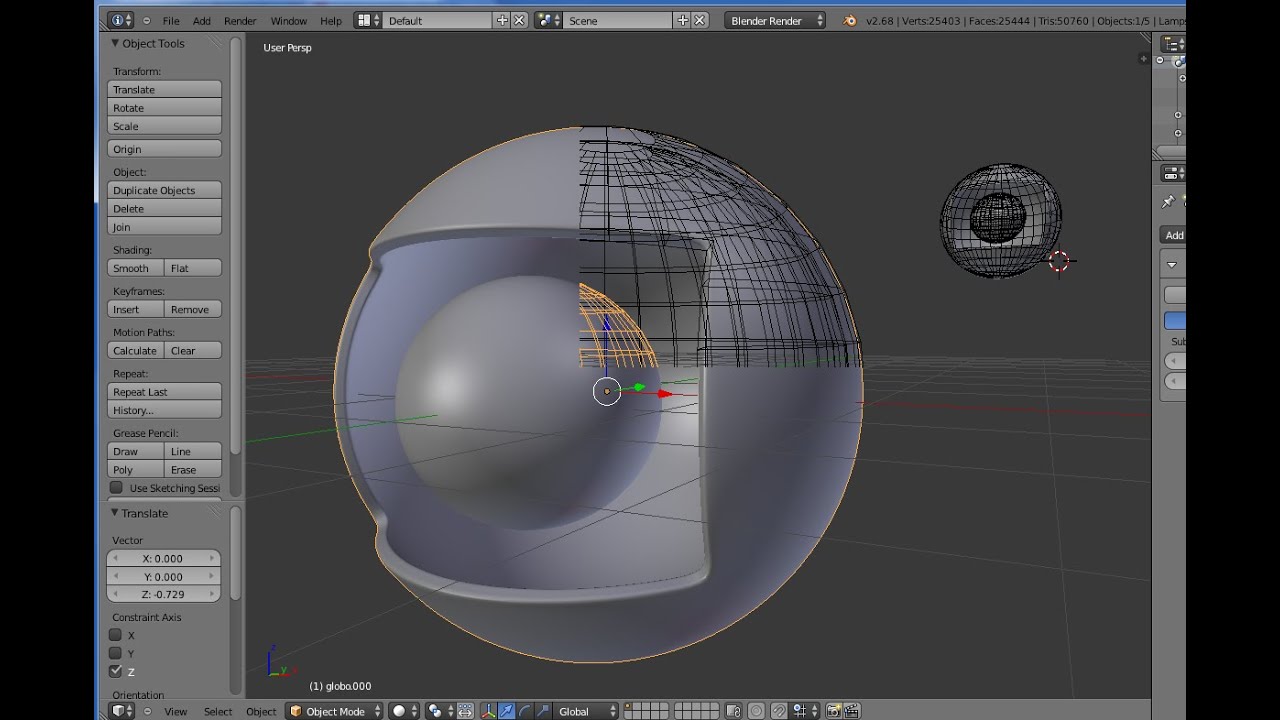
Task: Toggle lock camera and layers icon
Action: coord(733,711)
